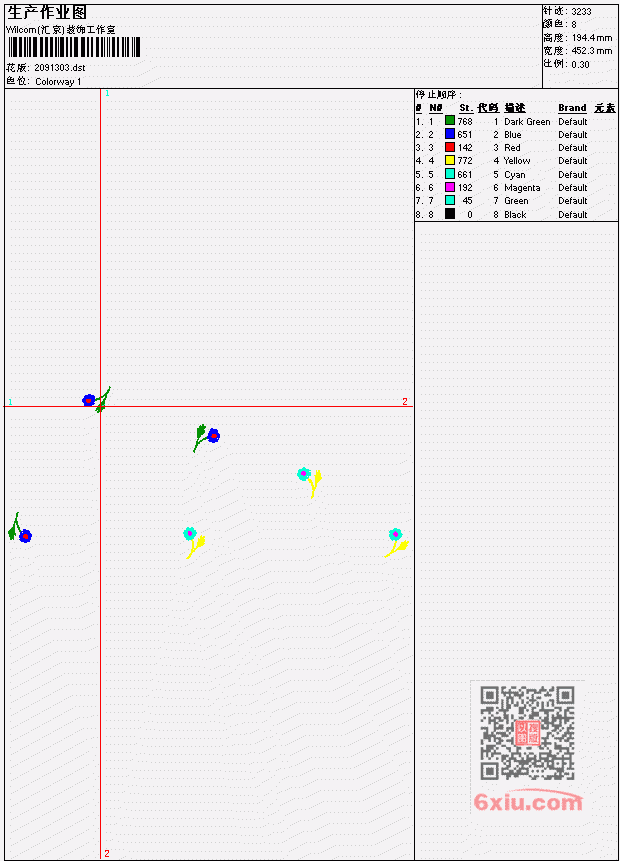The image size is (620, 861).
Task: Select the Cyan description text
Action: [515, 175]
